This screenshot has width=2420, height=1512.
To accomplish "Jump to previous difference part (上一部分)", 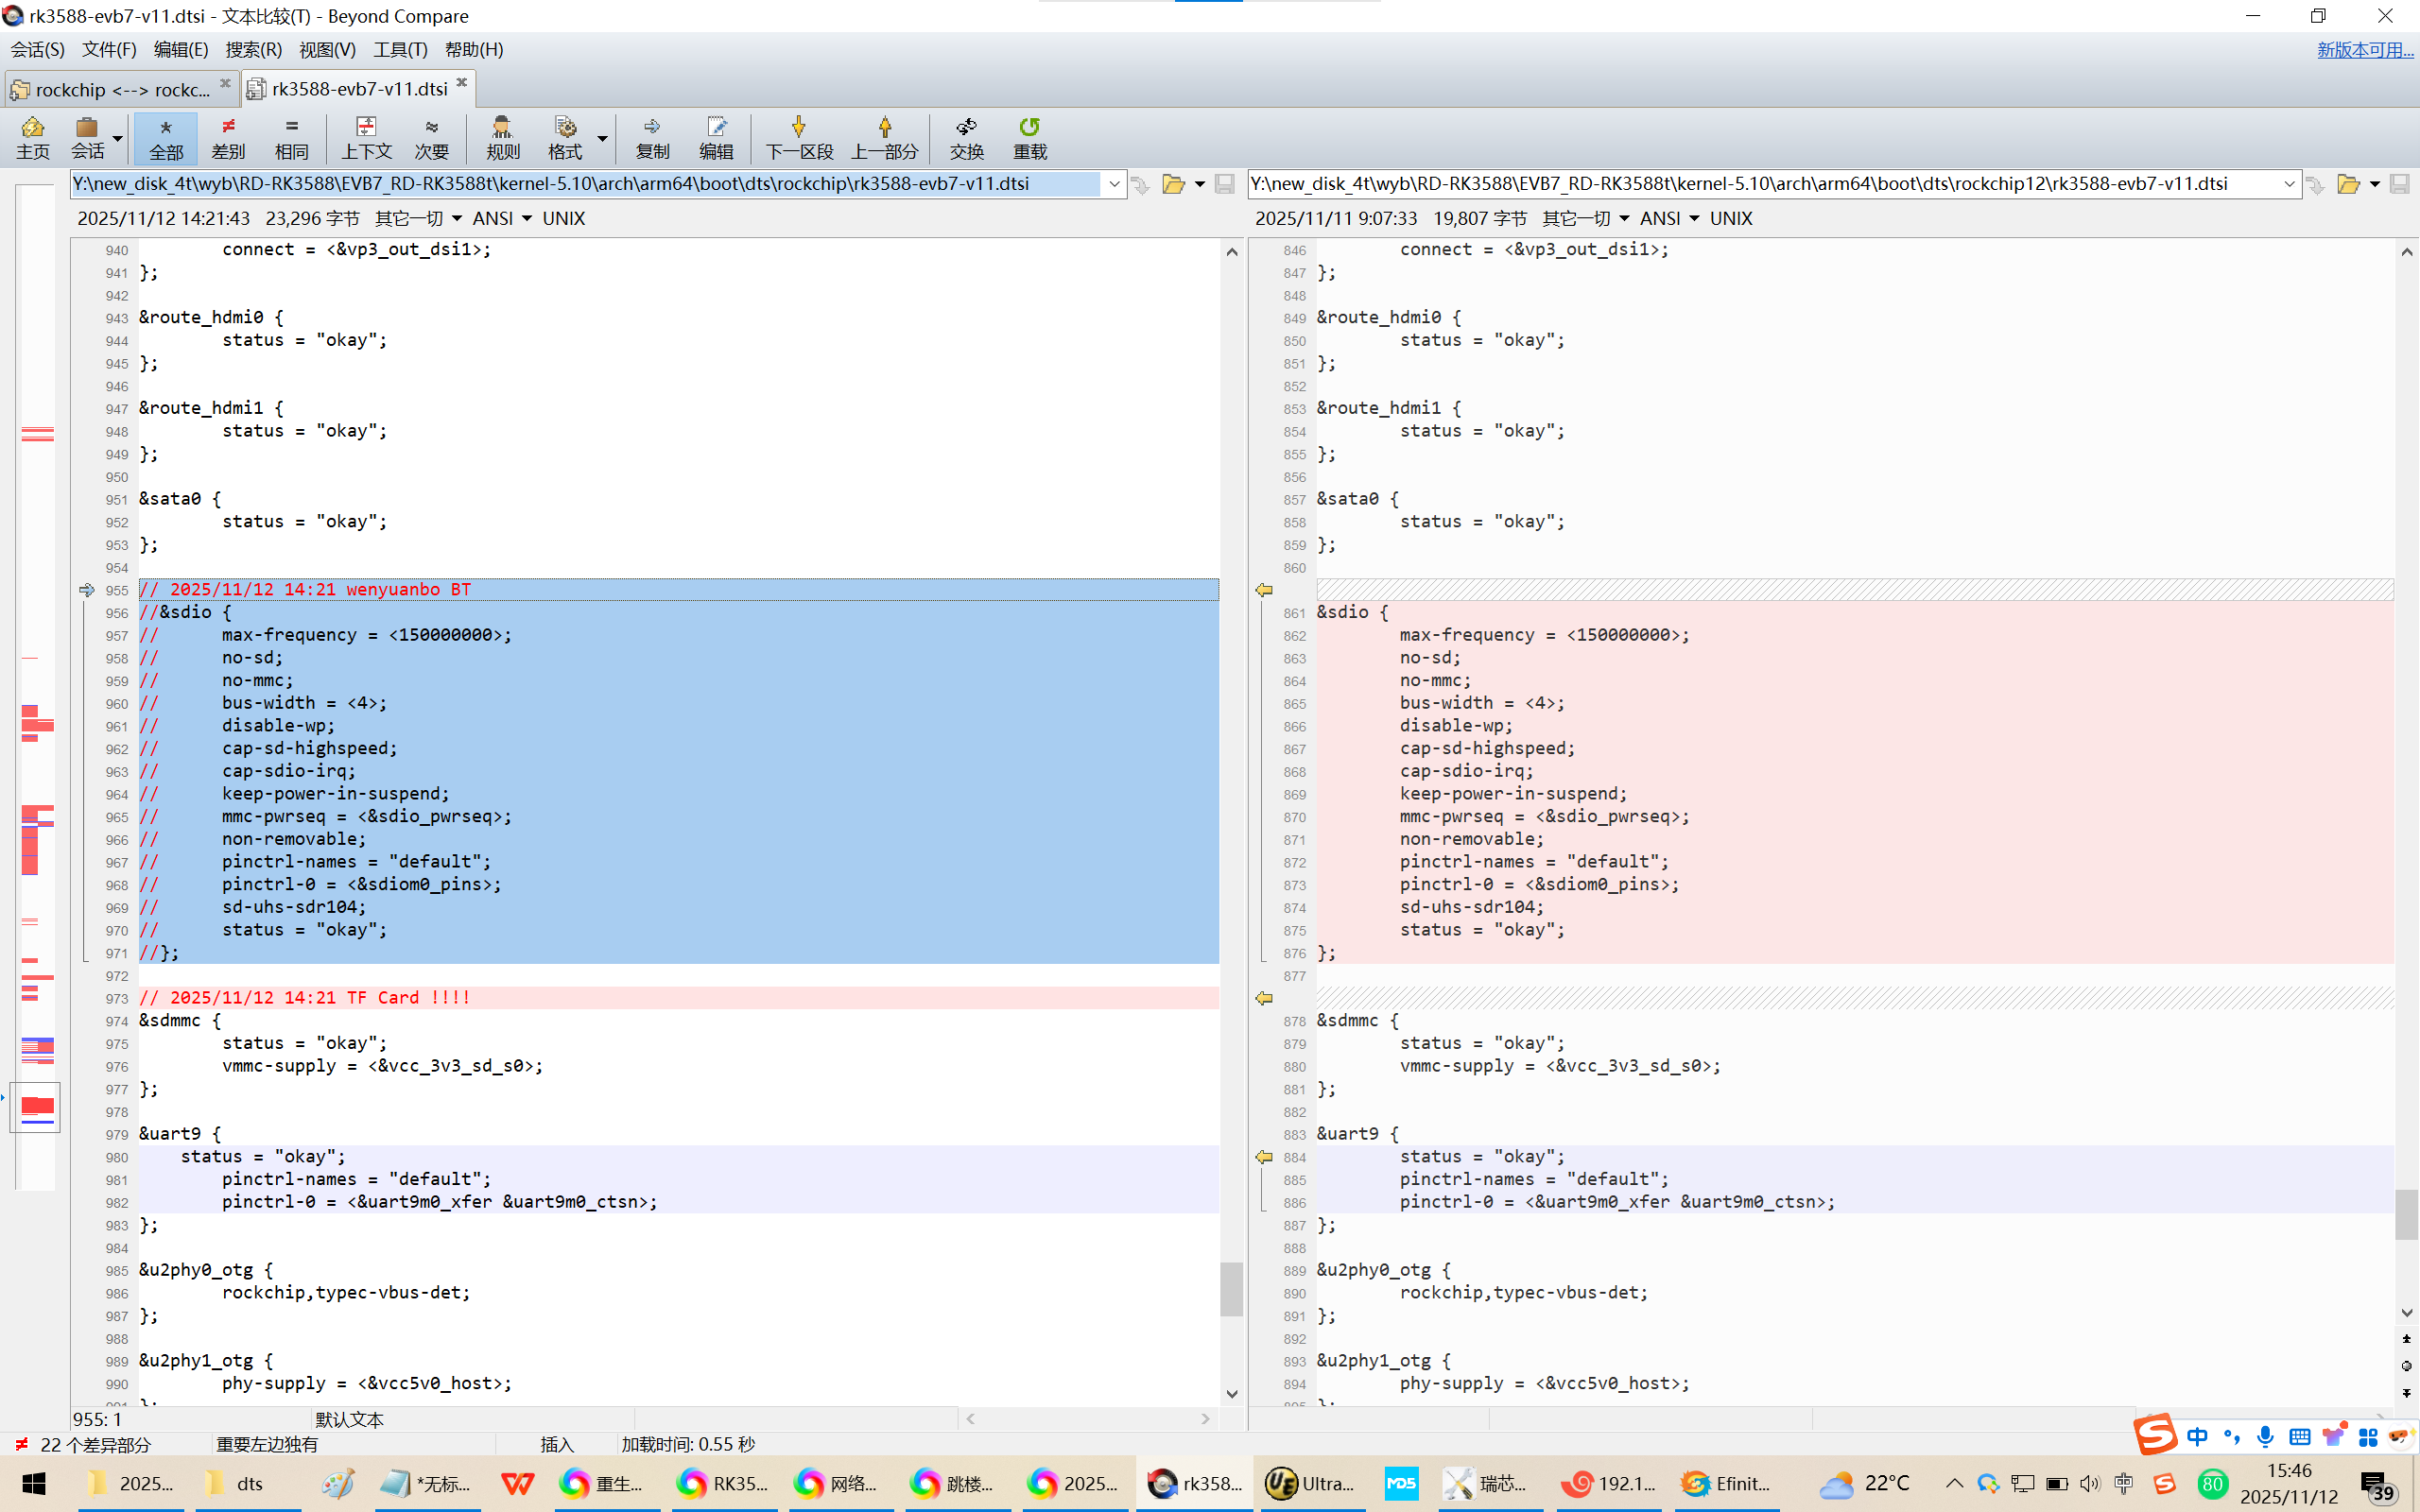I will click(x=884, y=137).
